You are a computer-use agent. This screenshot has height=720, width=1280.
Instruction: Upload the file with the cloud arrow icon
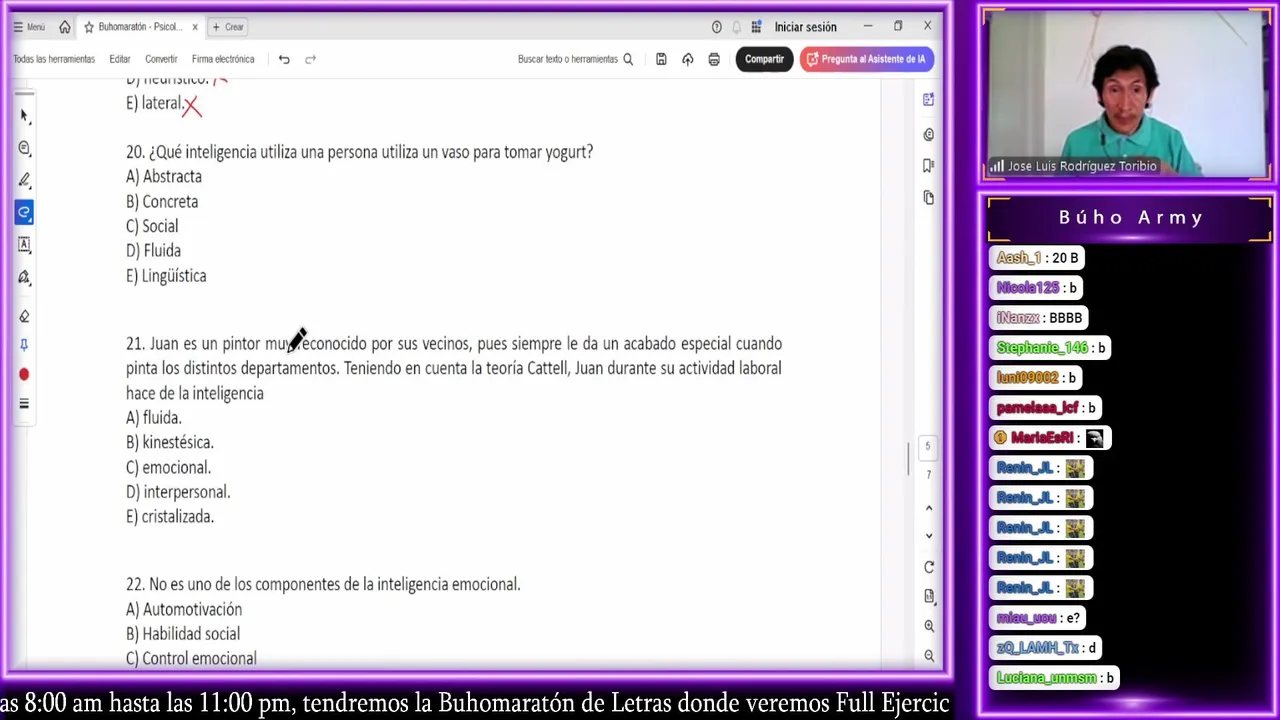687,59
